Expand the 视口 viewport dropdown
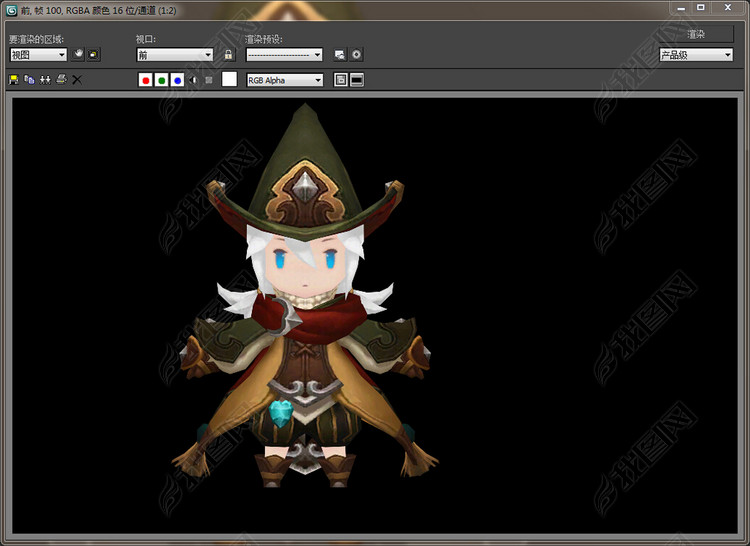This screenshot has width=750, height=546. [x=175, y=55]
